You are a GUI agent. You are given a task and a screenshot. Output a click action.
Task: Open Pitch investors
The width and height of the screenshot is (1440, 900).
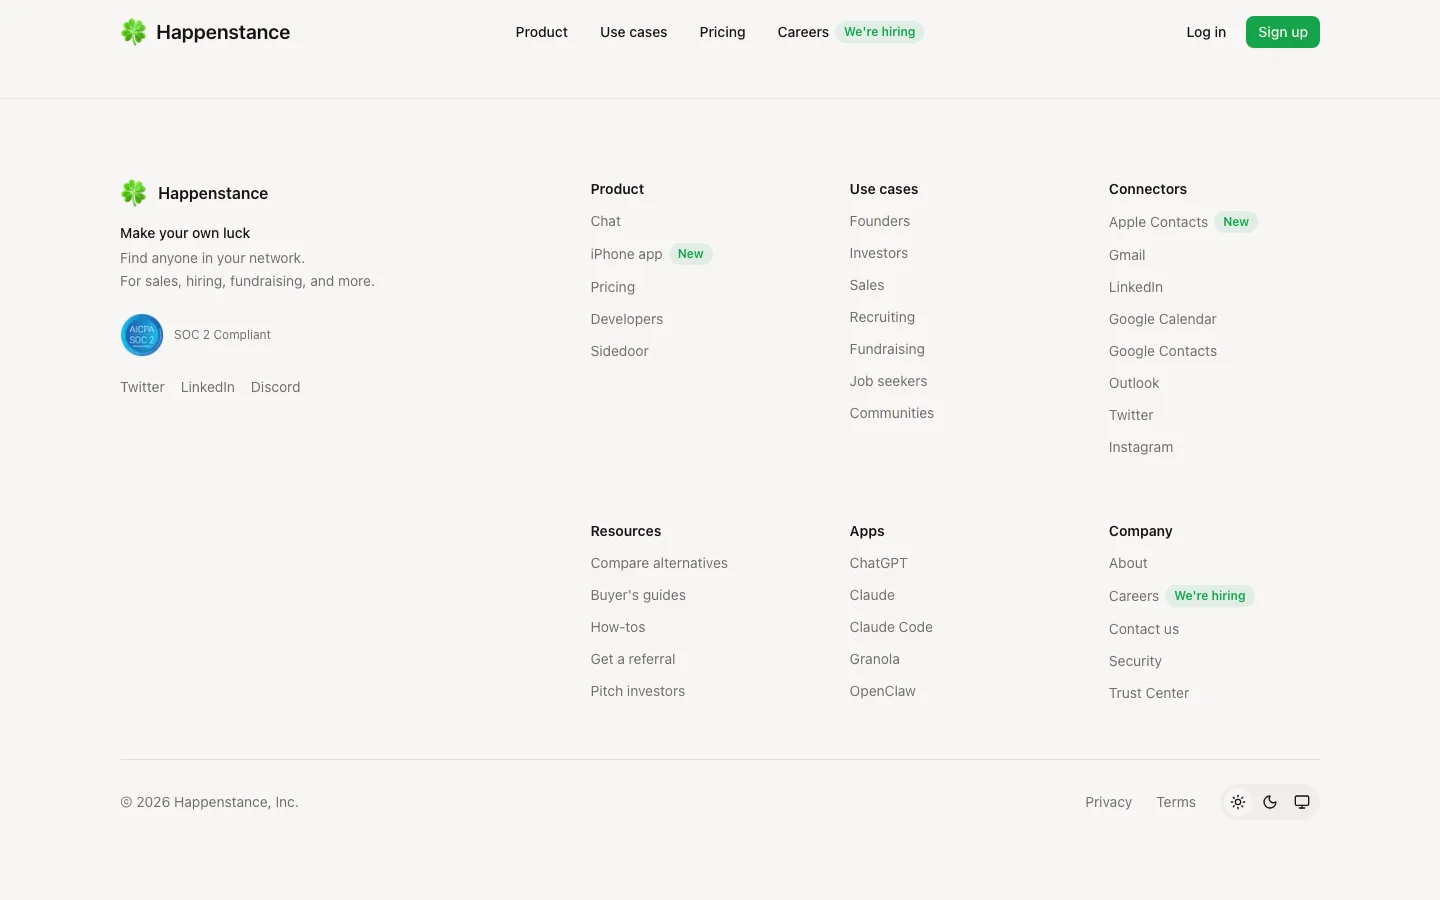click(638, 691)
